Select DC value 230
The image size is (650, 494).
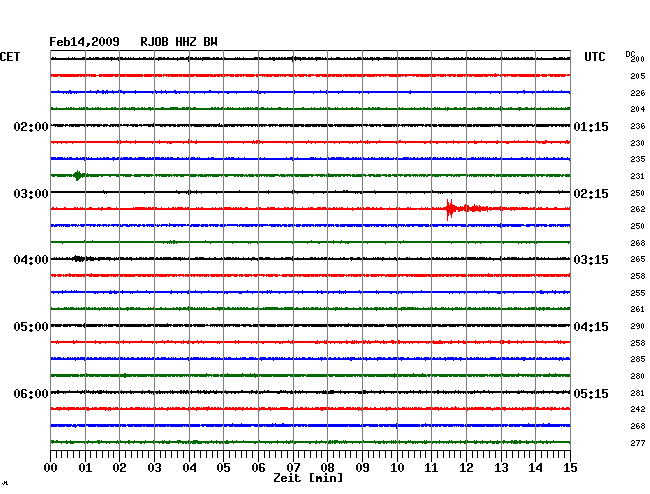(x=638, y=143)
